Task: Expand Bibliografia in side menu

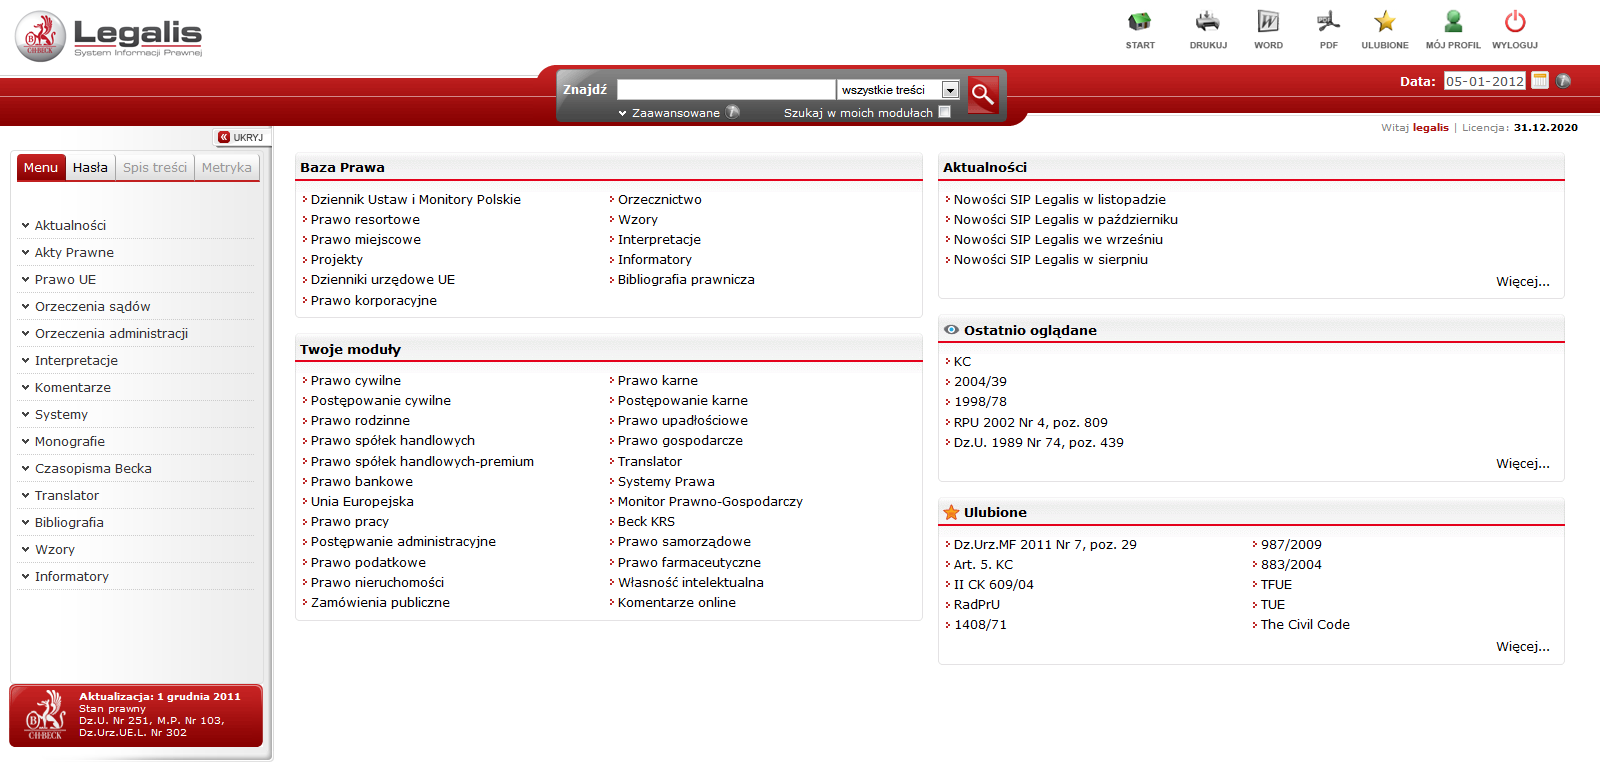Action: click(69, 523)
